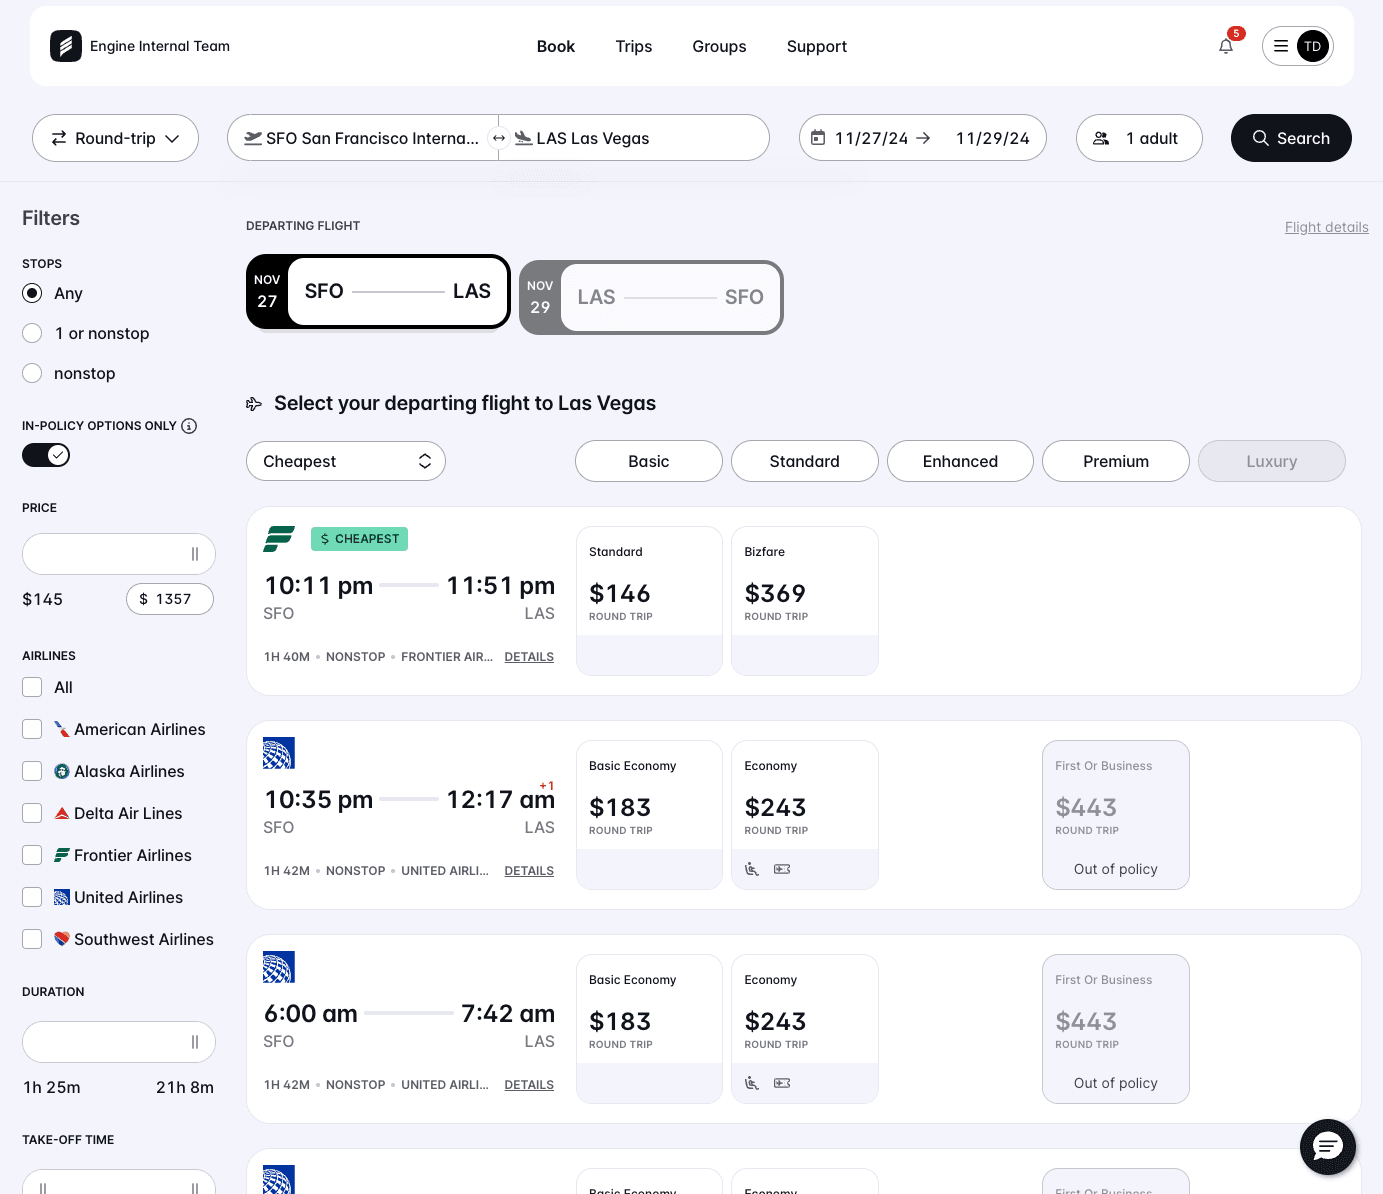Screen dimensions: 1383x1194
Task: Open the Round-trip dropdown
Action: [115, 138]
